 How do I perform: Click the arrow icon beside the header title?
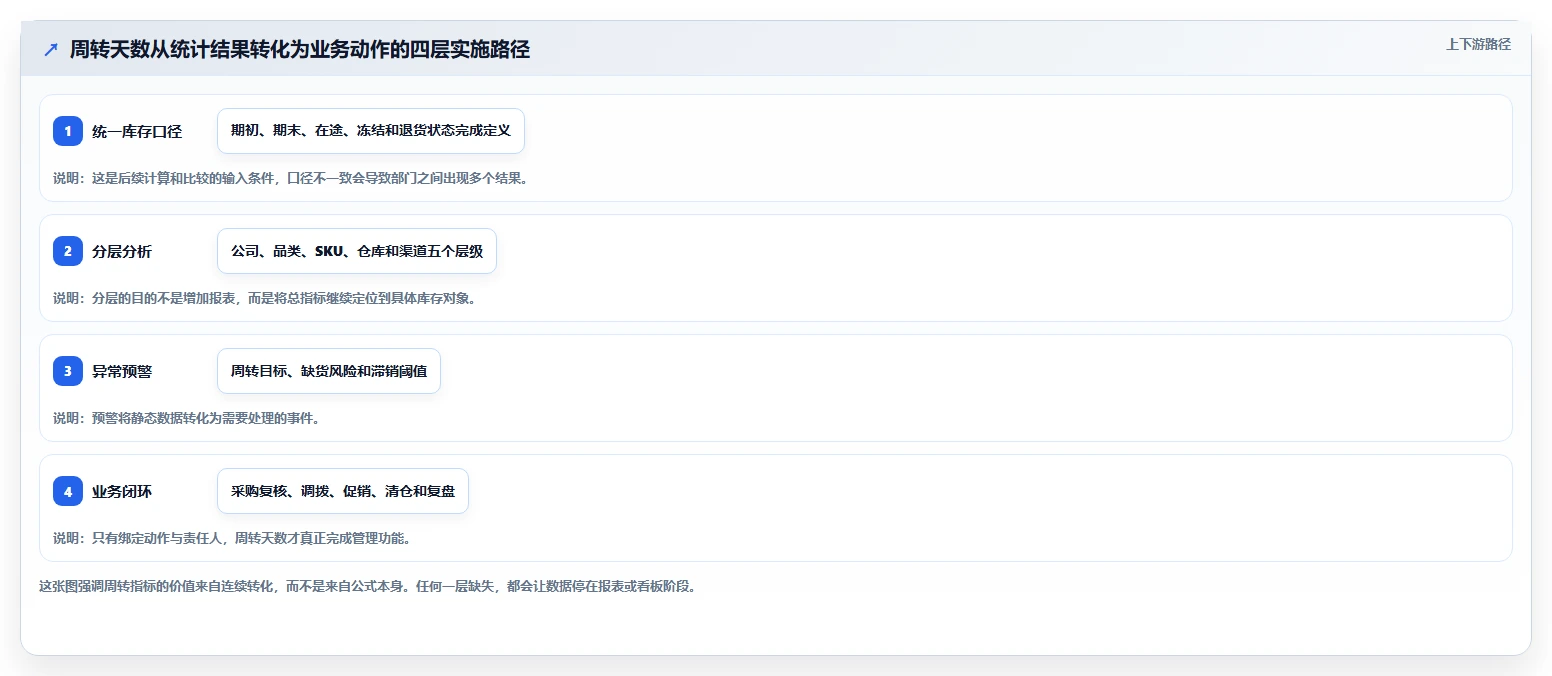coord(51,50)
